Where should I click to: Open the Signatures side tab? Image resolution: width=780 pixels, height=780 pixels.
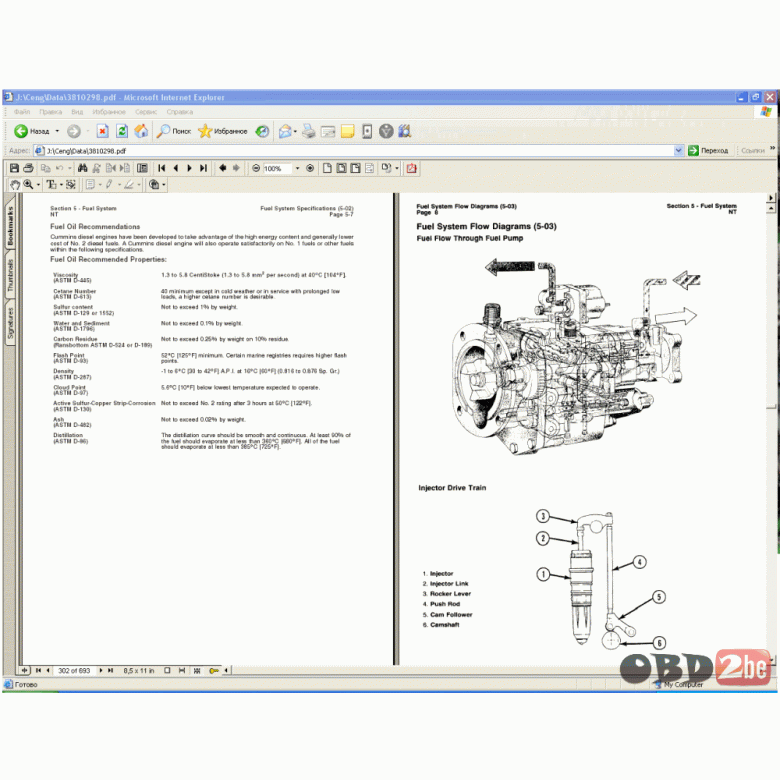tap(10, 322)
